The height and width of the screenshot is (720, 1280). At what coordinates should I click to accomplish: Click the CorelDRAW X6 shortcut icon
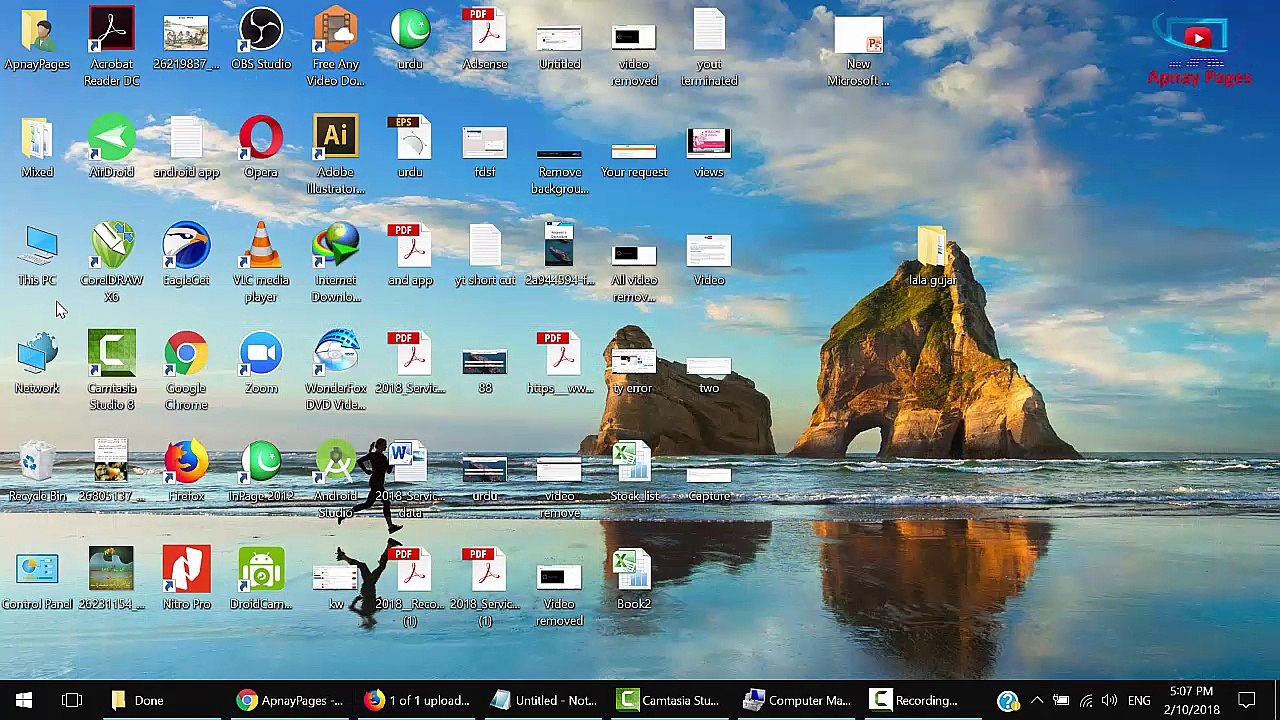pyautogui.click(x=112, y=248)
